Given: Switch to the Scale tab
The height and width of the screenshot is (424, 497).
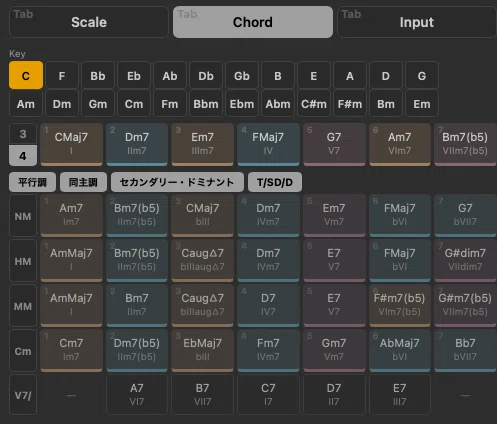Looking at the screenshot, I should 89,22.
